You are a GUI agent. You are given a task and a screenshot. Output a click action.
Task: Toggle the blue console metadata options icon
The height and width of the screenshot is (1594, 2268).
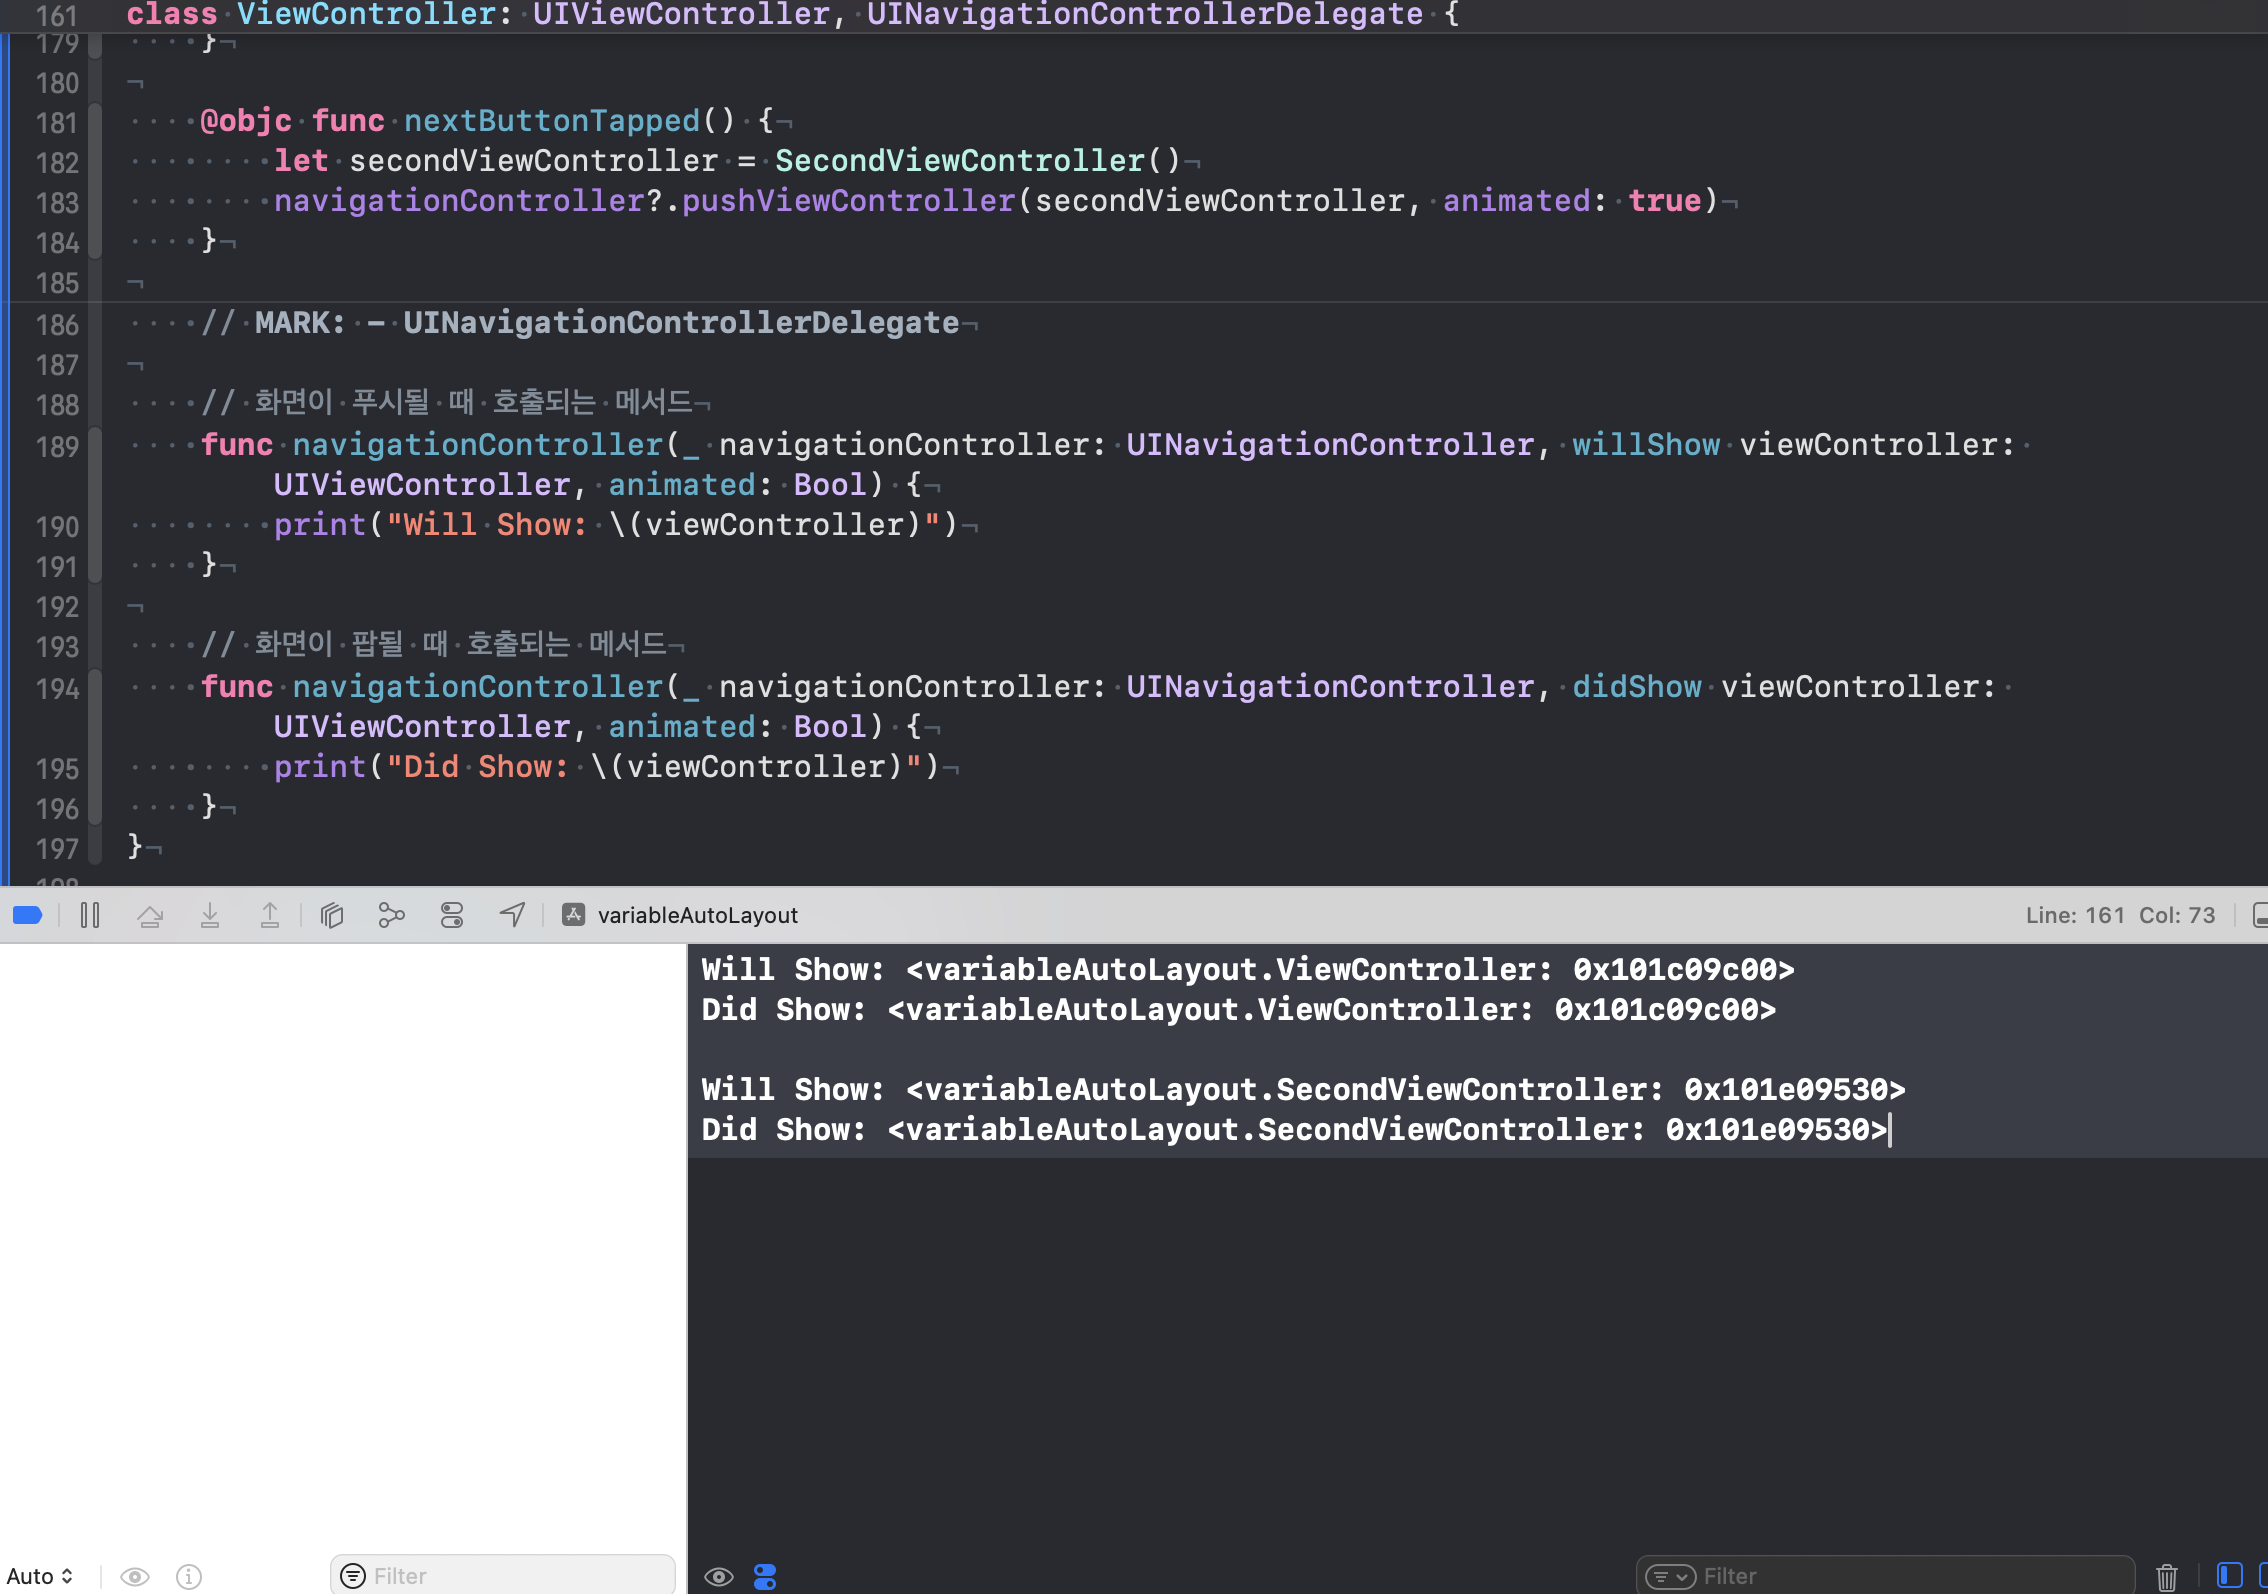[x=765, y=1577]
